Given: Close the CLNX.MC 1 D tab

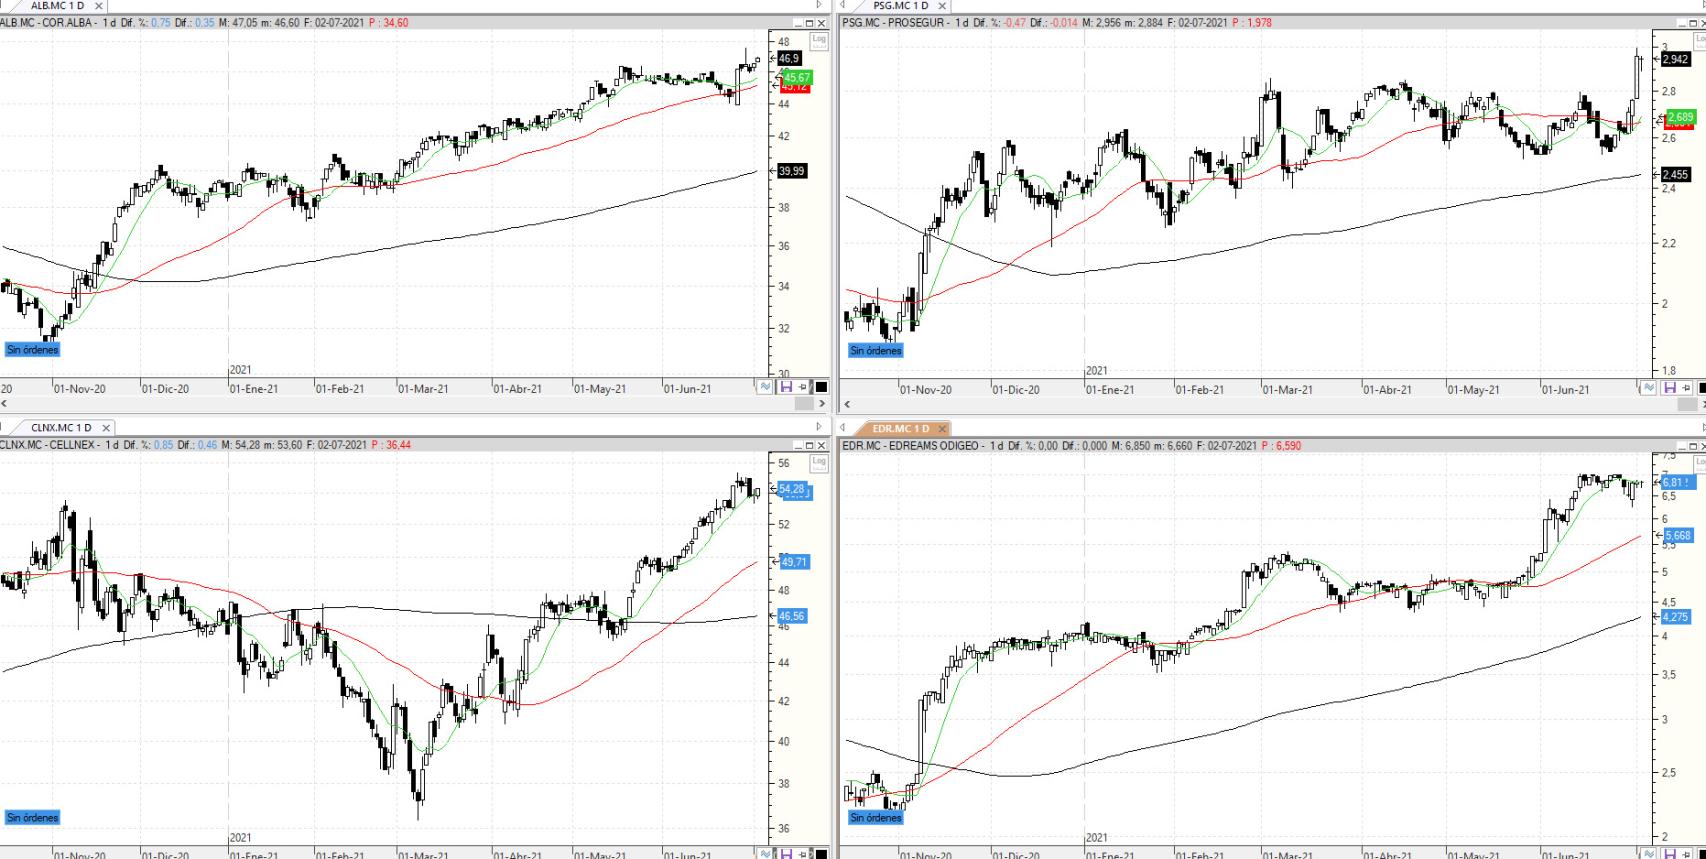Looking at the screenshot, I should (x=106, y=428).
